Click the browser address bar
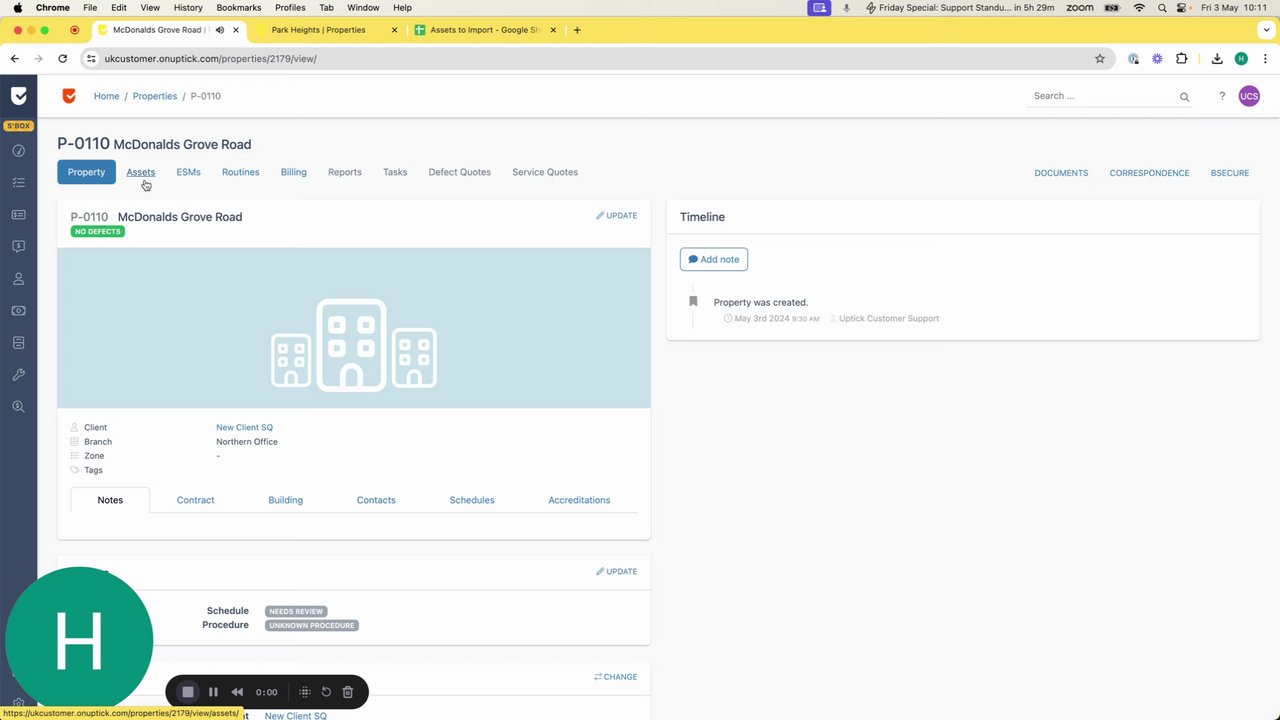This screenshot has height=720, width=1280. click(x=590, y=59)
